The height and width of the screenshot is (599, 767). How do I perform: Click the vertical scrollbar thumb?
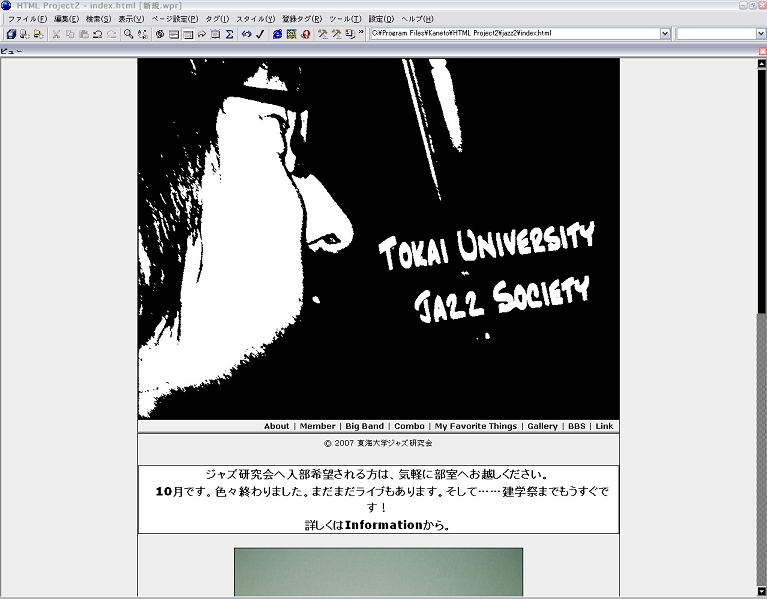762,191
